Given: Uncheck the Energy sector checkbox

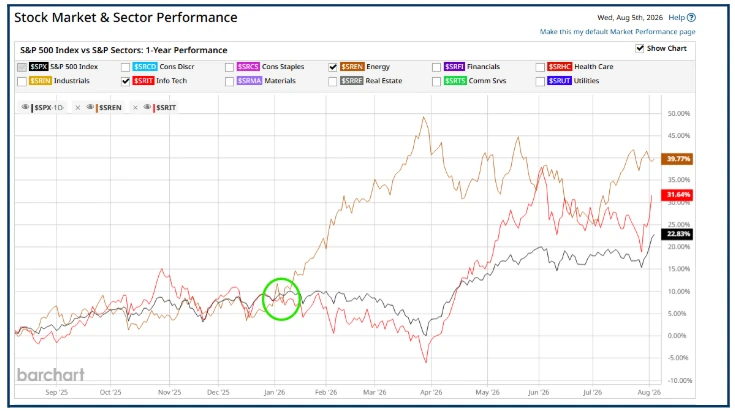Looking at the screenshot, I should click(333, 67).
